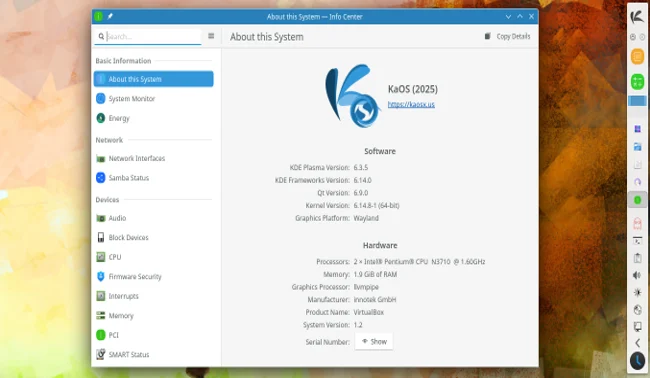Click the Qt version 6.9.0 value
The image size is (650, 378).
pos(361,193)
